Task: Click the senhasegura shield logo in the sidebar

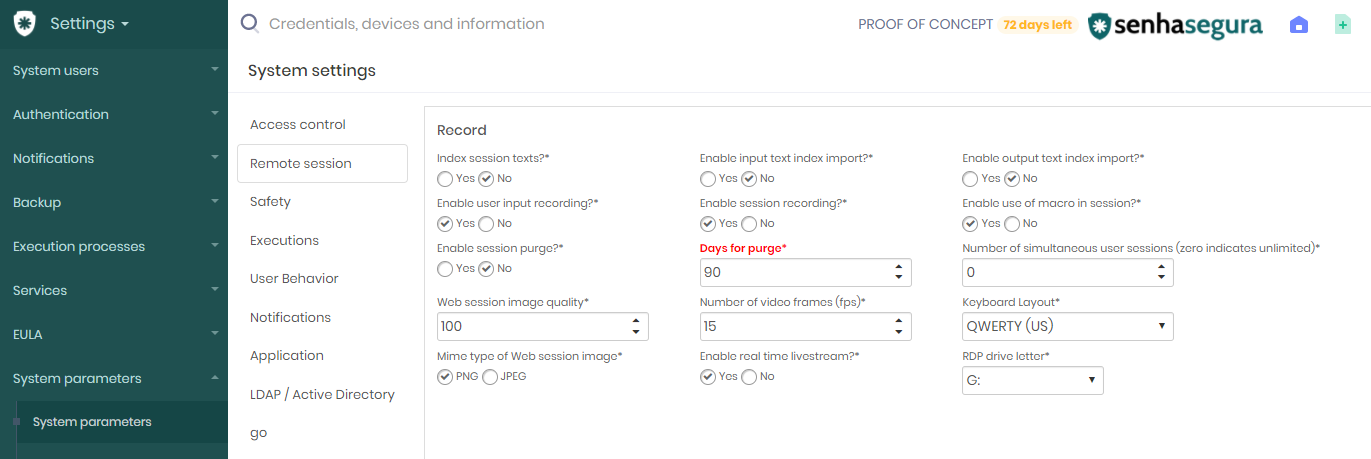Action: (25, 23)
